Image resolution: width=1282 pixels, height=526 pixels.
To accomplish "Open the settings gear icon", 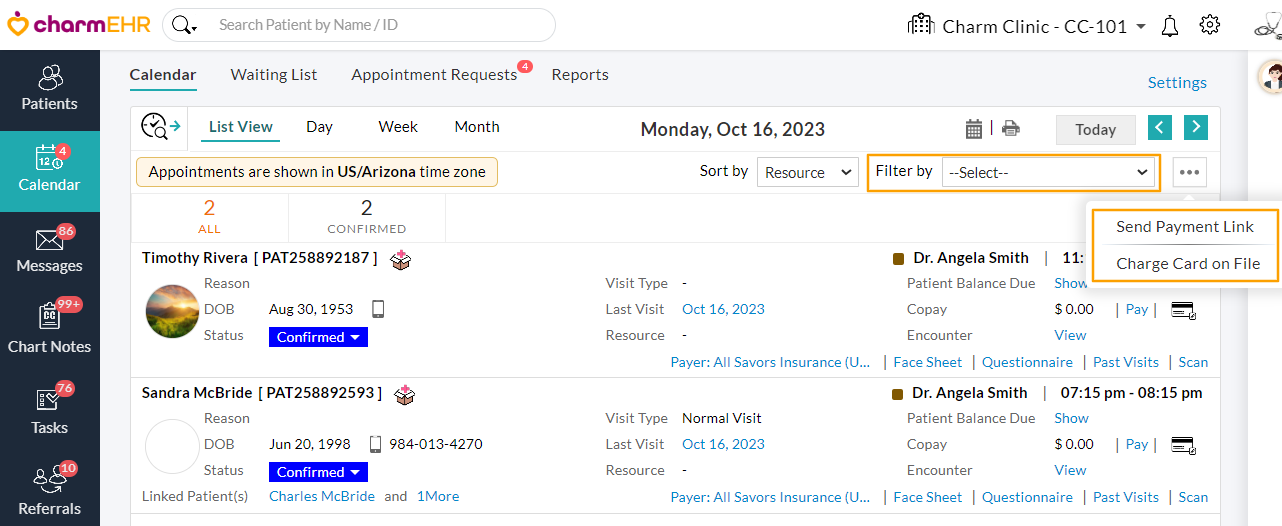I will [1210, 25].
